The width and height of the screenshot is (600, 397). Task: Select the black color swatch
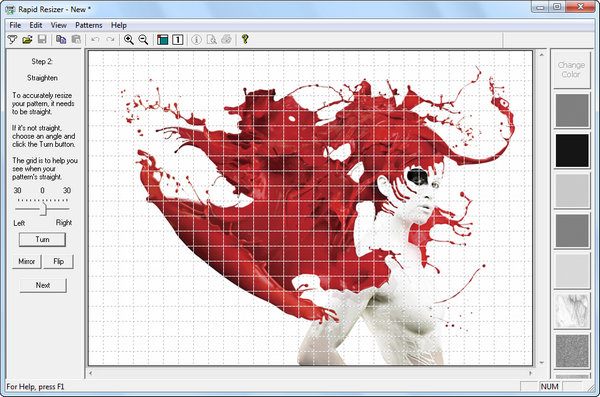(572, 150)
